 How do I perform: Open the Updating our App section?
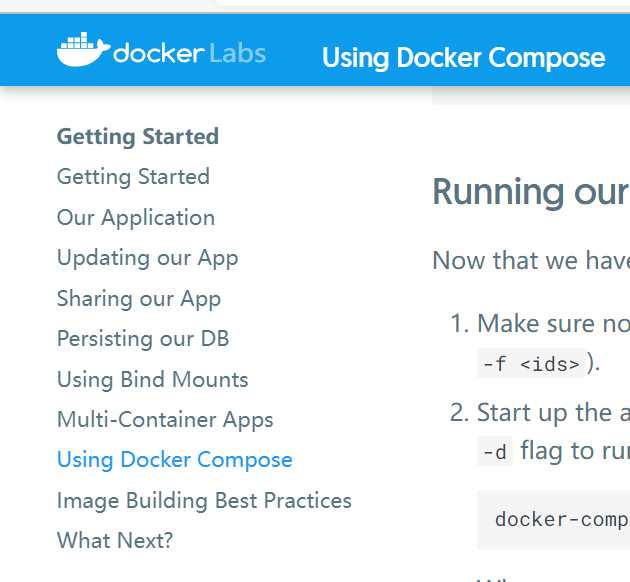[x=147, y=258]
